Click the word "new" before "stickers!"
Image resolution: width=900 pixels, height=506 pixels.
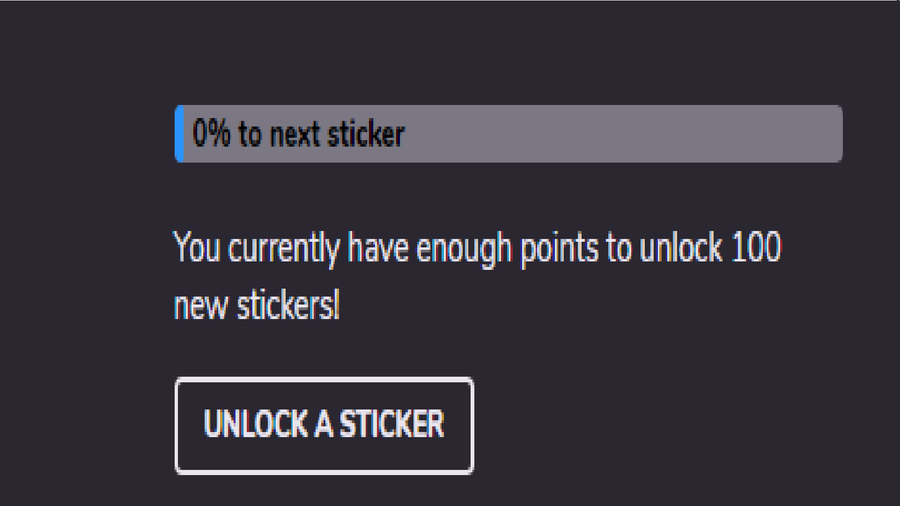click(198, 306)
